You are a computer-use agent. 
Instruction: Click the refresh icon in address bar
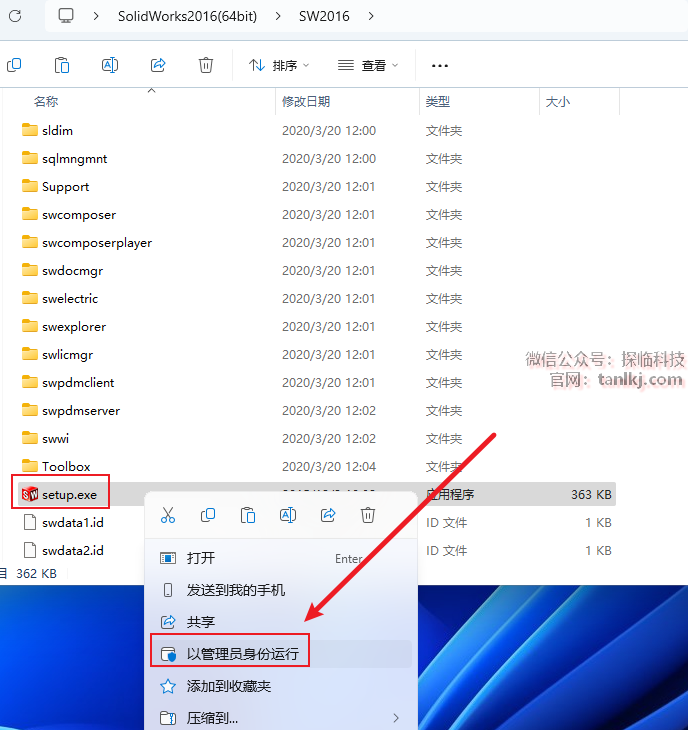pyautogui.click(x=15, y=16)
